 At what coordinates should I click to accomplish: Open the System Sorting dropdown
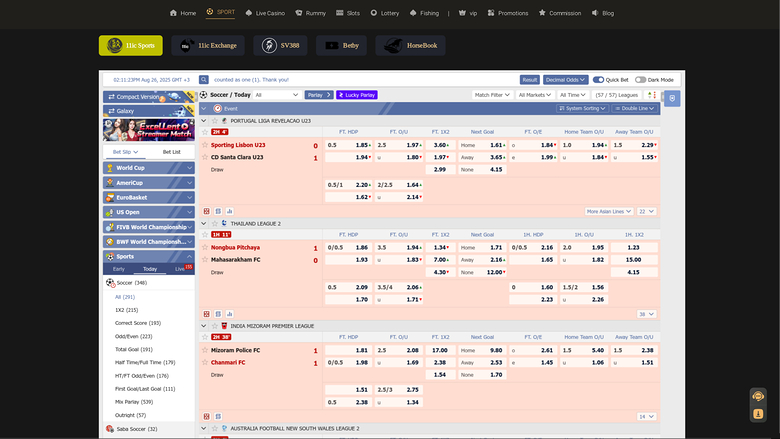pyautogui.click(x=582, y=108)
